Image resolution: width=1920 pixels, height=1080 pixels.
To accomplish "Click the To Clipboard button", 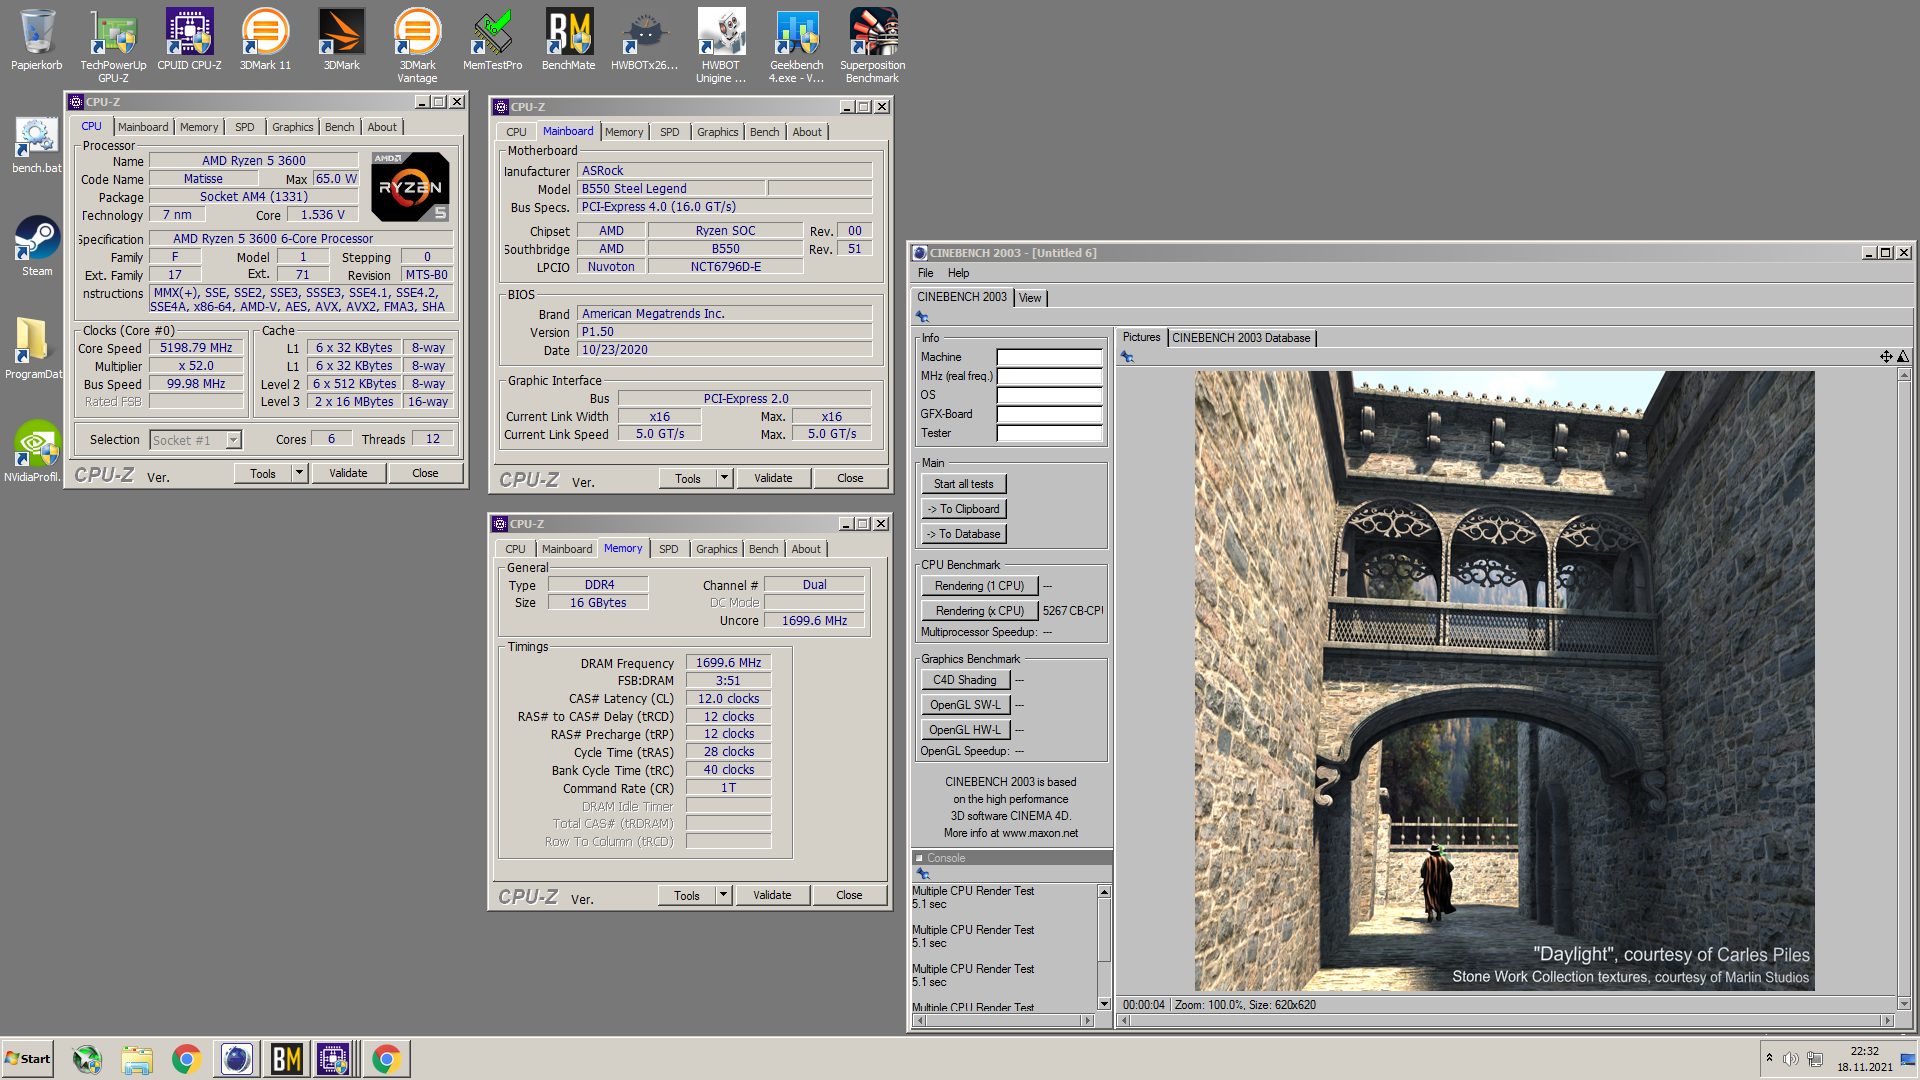I will coord(963,509).
